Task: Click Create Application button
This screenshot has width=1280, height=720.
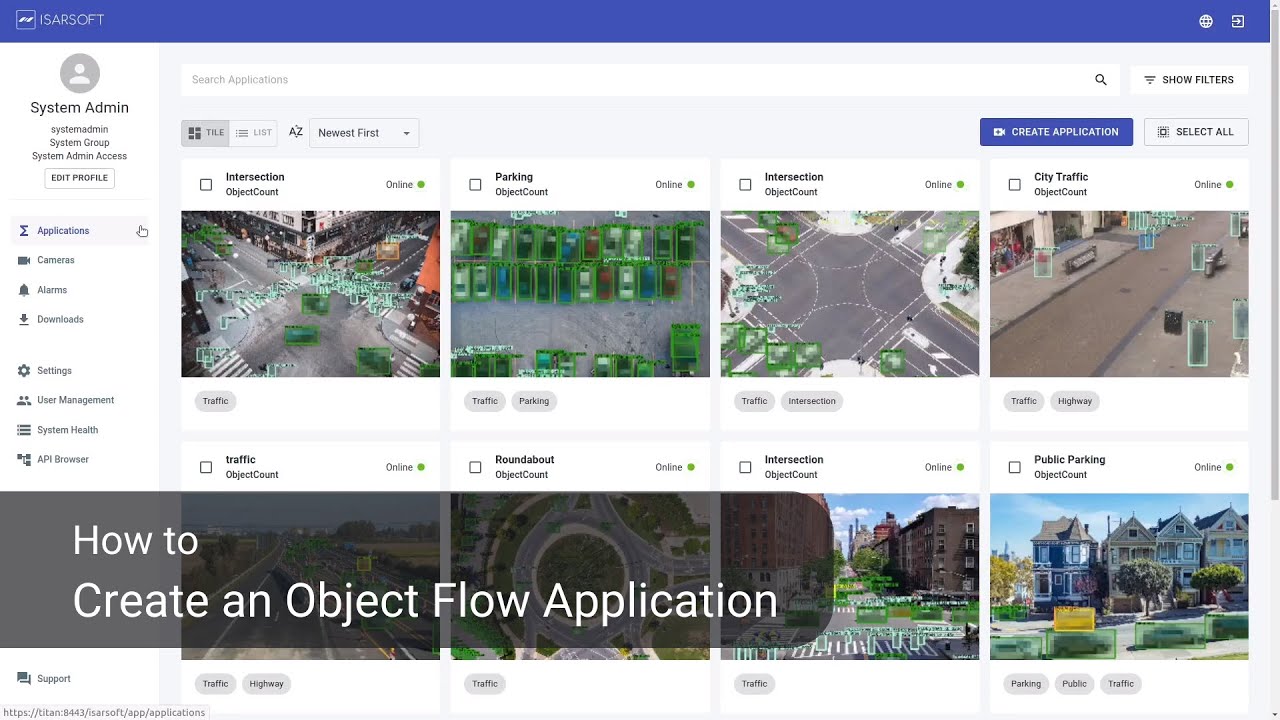Action: point(1056,132)
